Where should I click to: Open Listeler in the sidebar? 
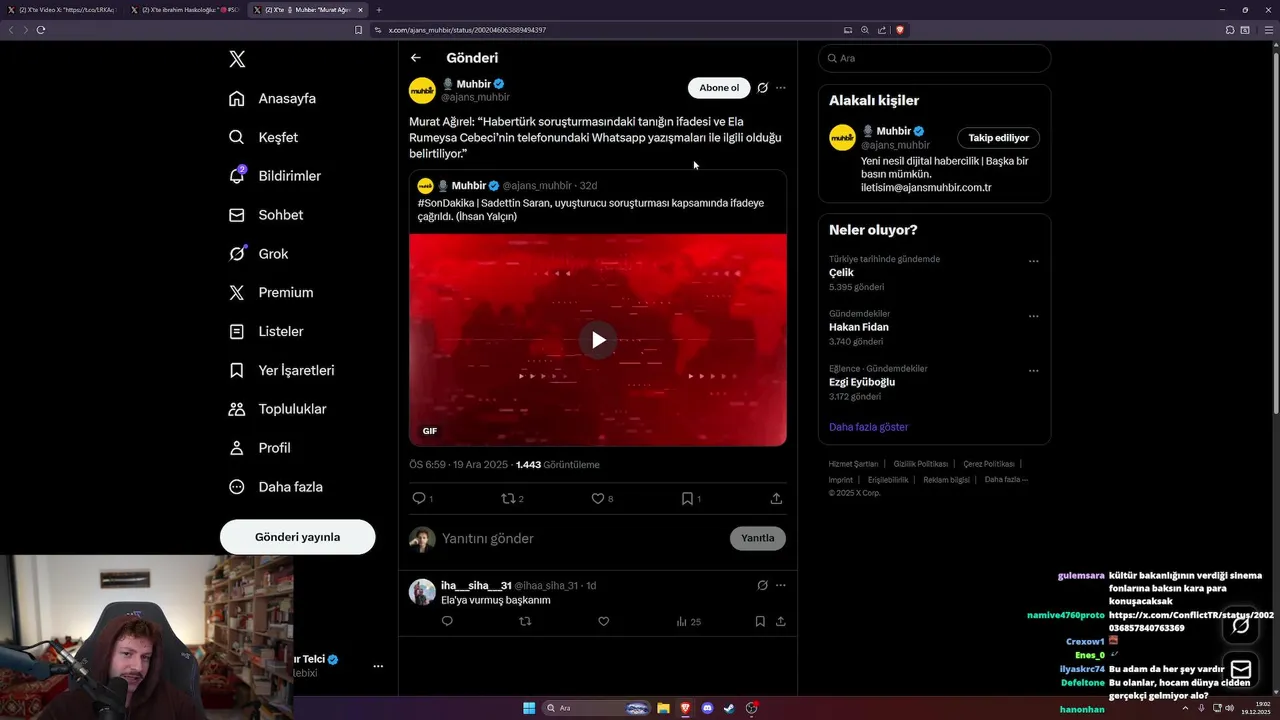pyautogui.click(x=266, y=331)
